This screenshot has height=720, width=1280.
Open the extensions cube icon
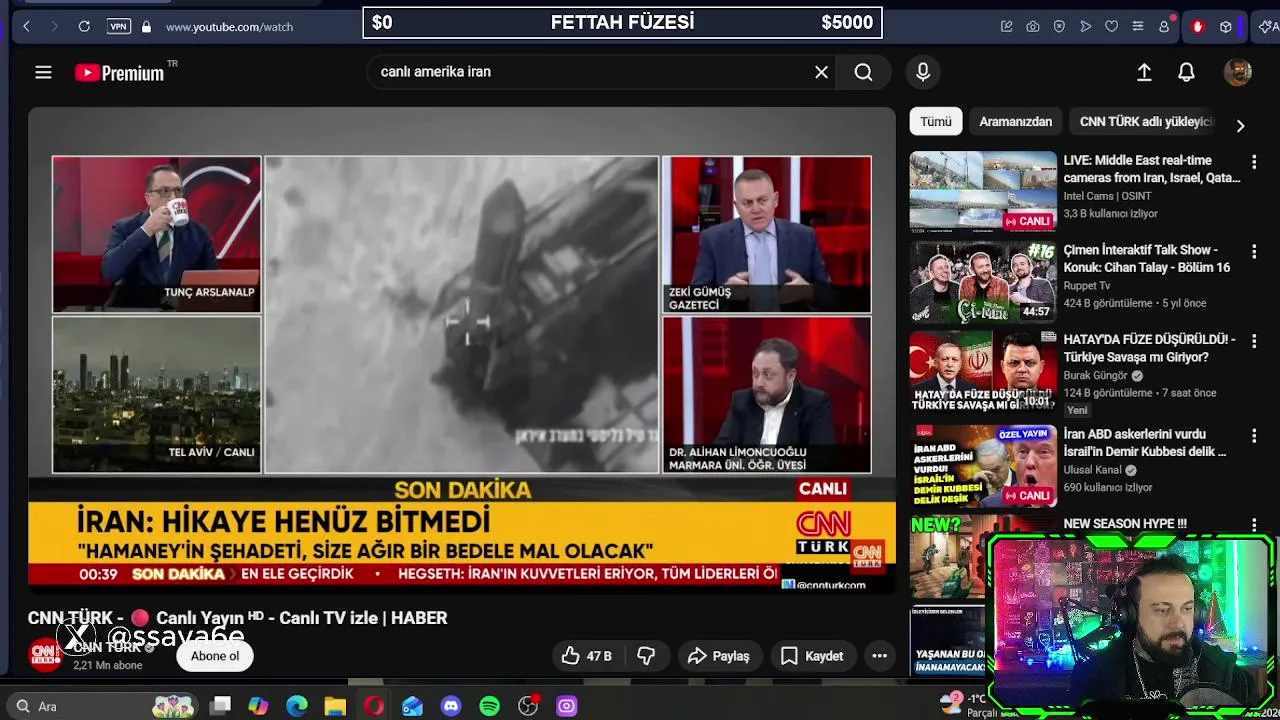click(1225, 27)
